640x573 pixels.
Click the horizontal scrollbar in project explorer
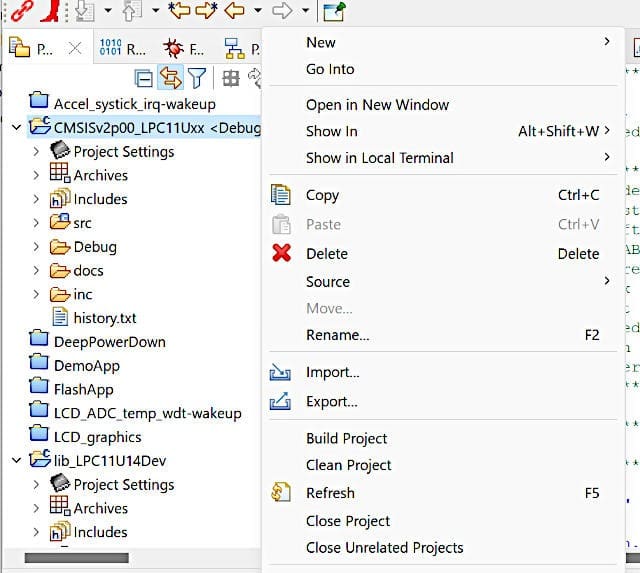click(x=77, y=557)
